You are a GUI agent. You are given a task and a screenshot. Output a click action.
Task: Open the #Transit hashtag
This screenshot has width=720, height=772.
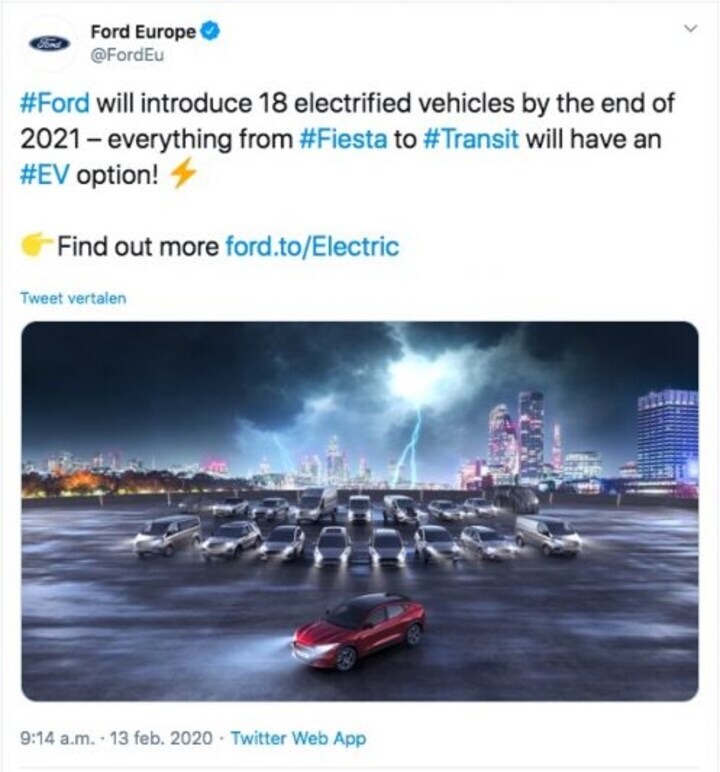pos(471,139)
